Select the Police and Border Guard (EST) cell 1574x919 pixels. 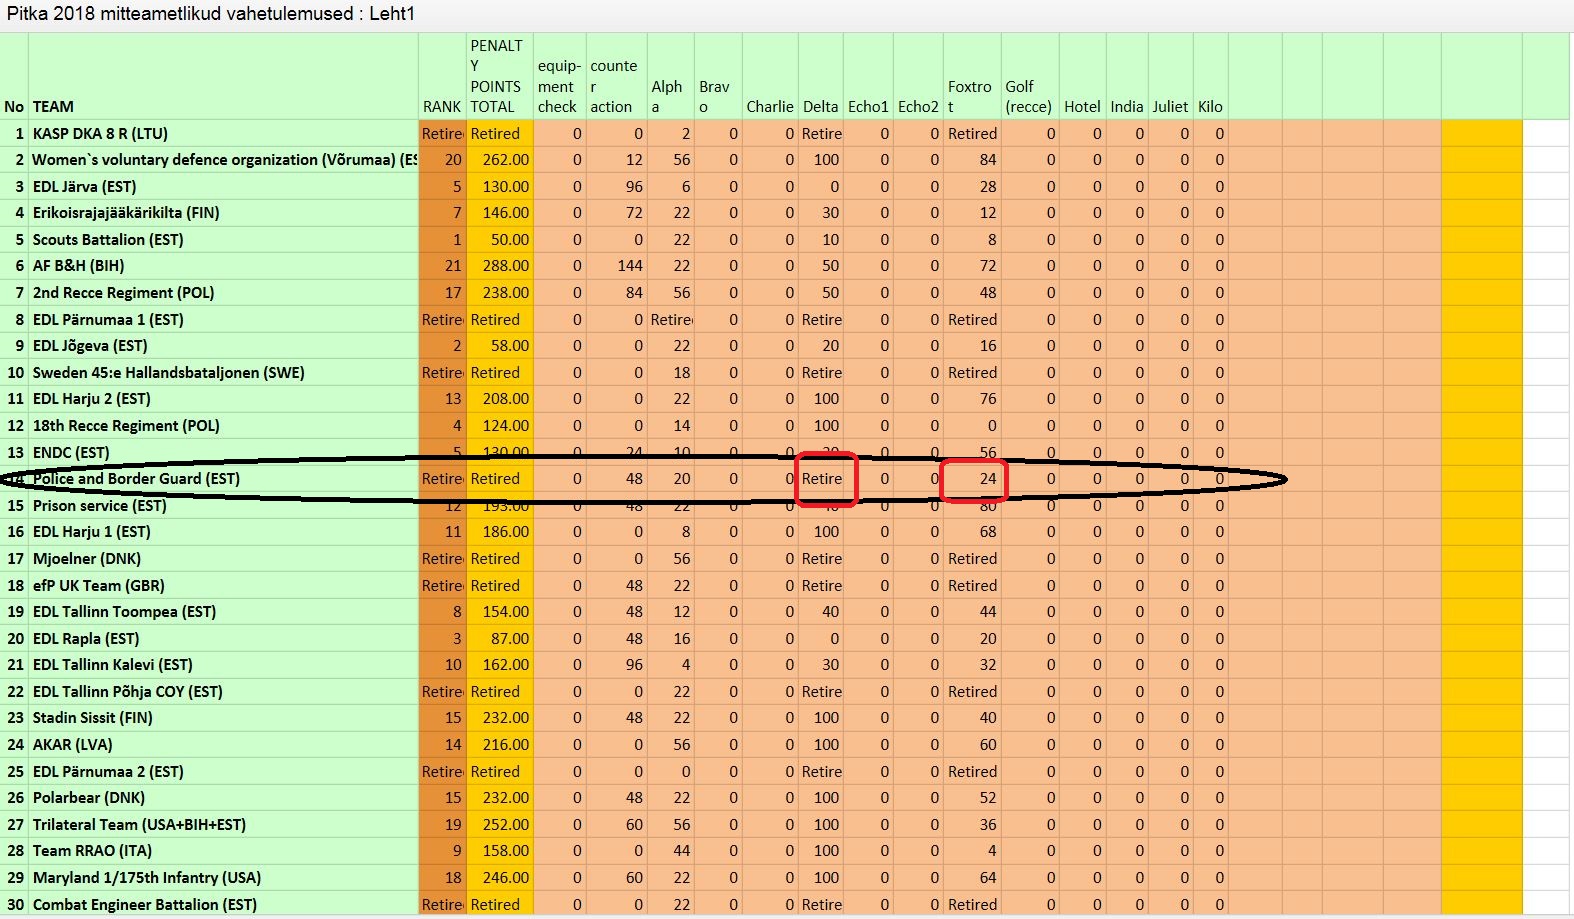click(136, 479)
